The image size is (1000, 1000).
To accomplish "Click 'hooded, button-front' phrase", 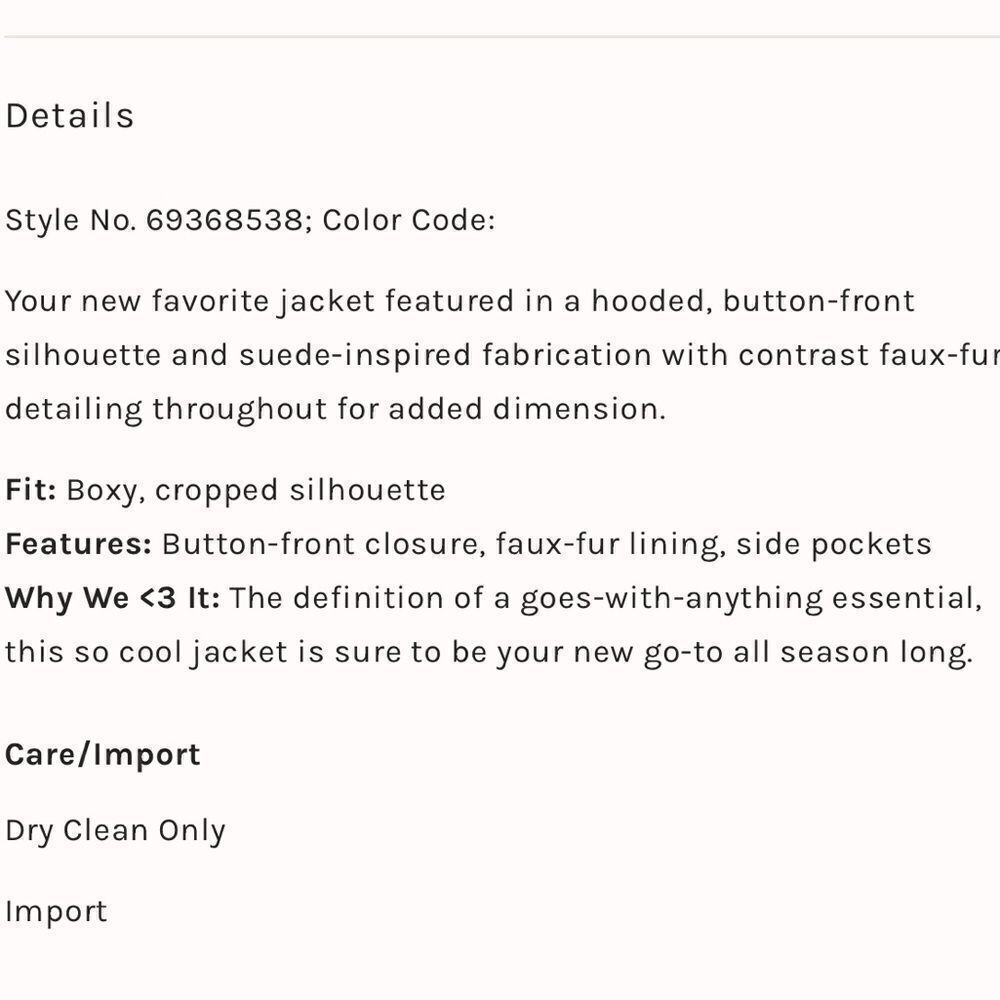I will pyautogui.click(x=753, y=302).
